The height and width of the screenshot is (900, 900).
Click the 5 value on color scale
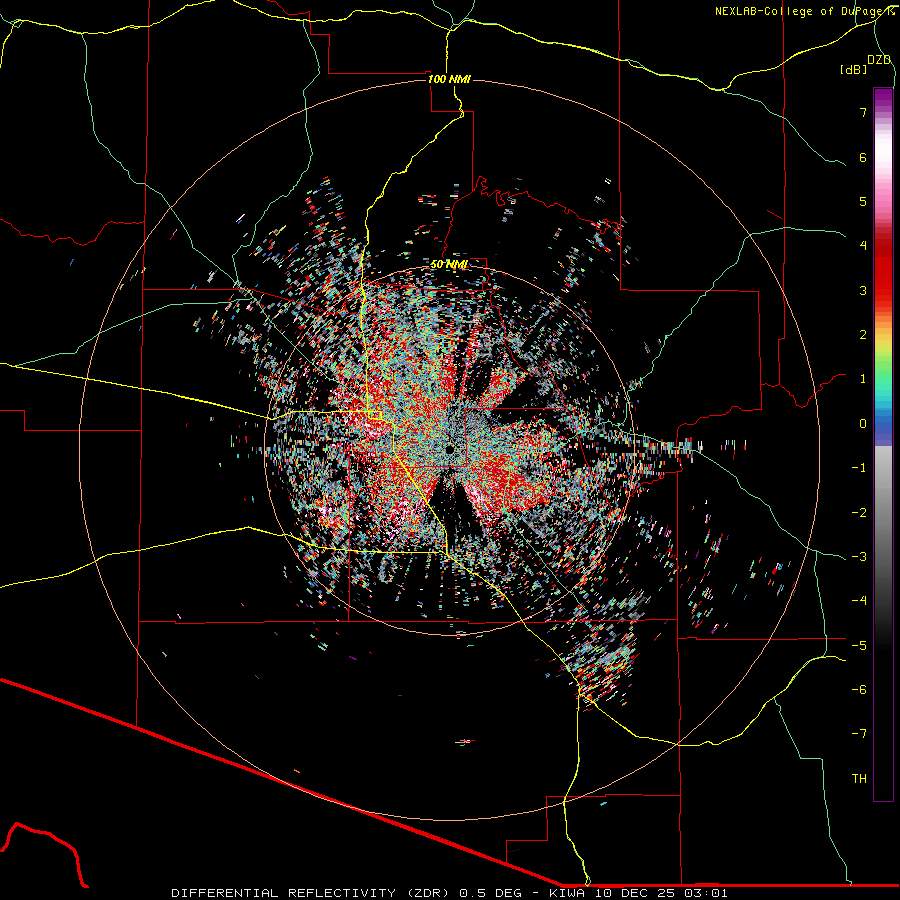pos(863,201)
